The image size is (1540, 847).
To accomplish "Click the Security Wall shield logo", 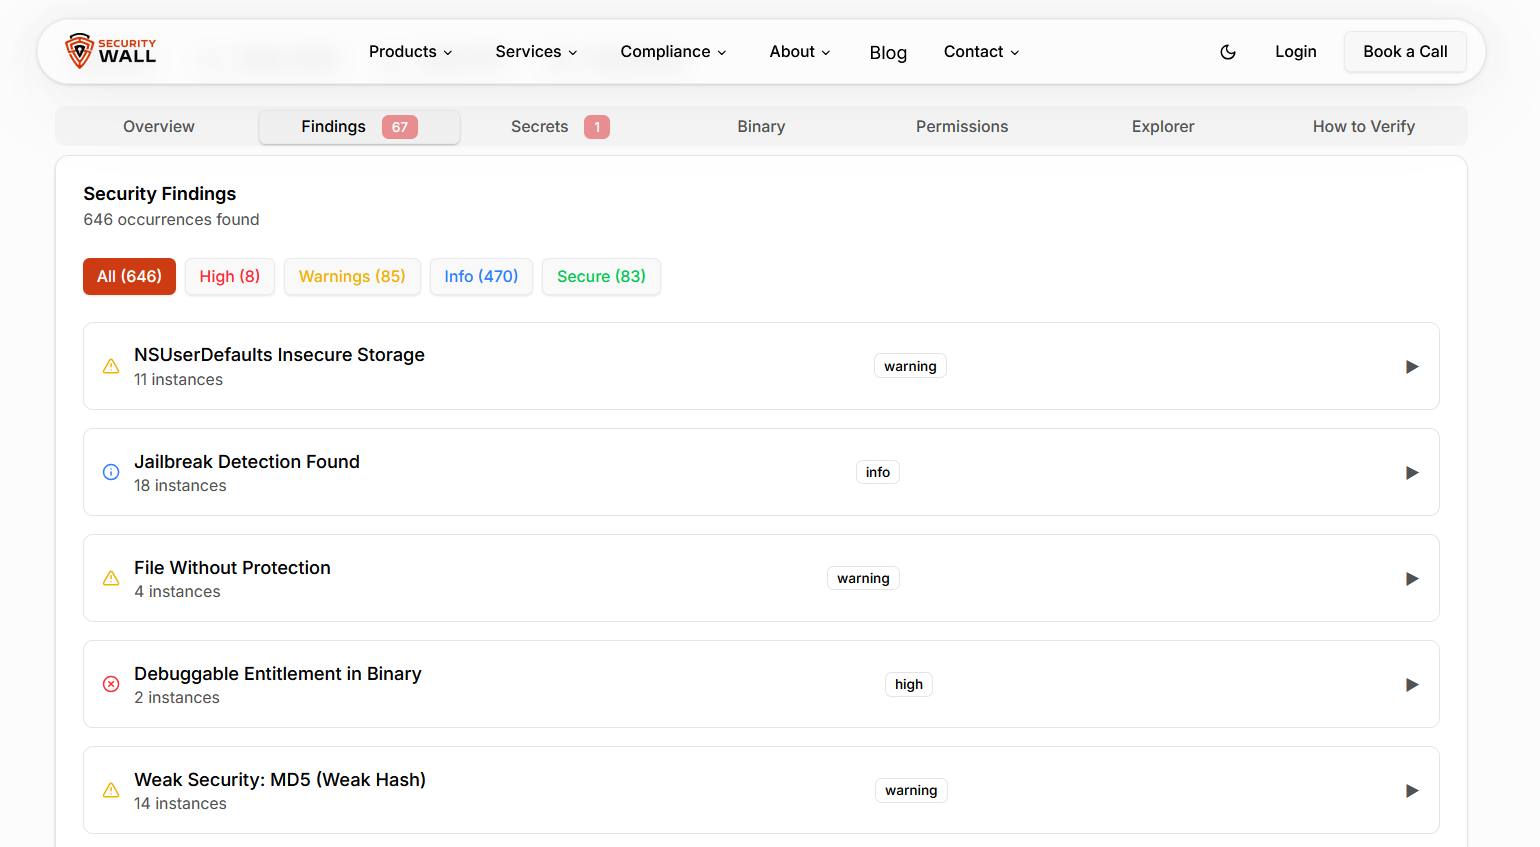I will pos(80,51).
